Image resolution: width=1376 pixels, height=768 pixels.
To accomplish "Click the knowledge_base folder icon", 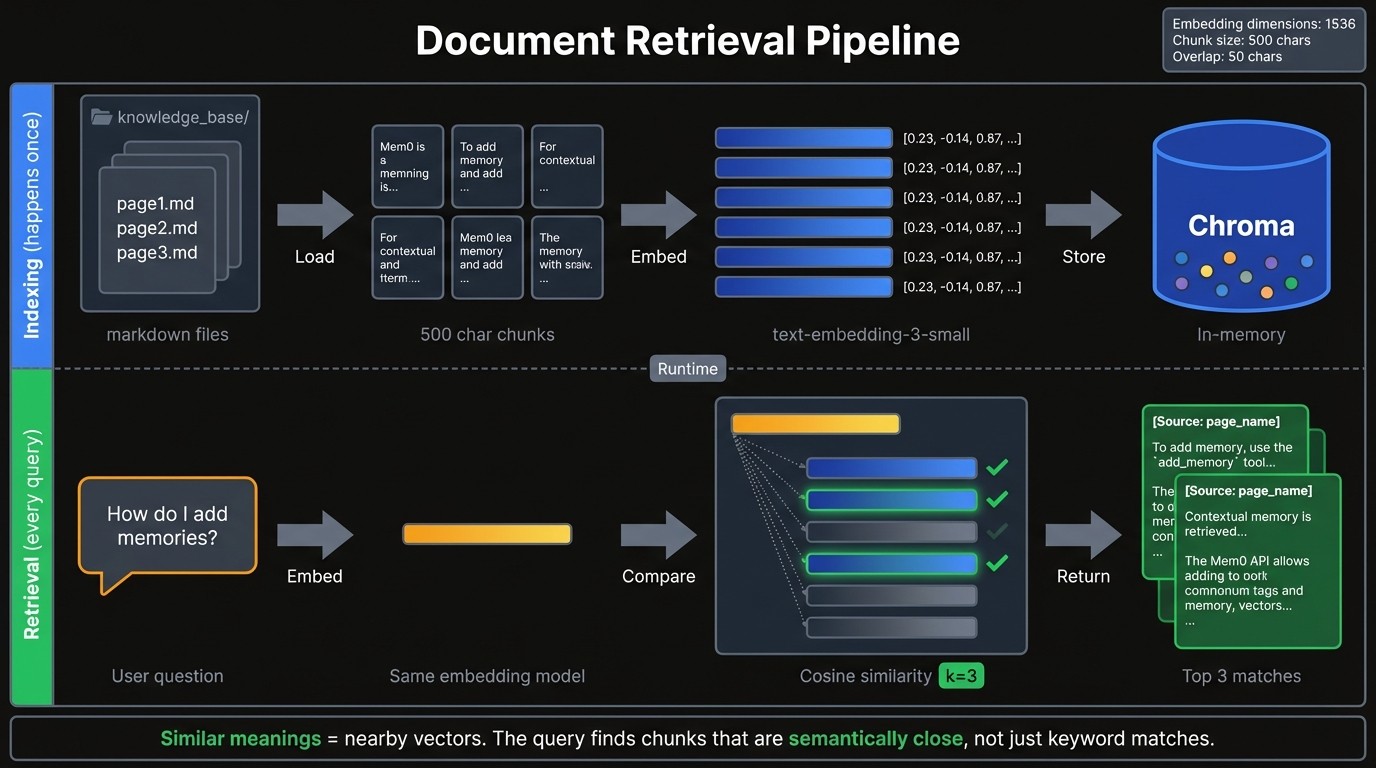I will [x=101, y=116].
